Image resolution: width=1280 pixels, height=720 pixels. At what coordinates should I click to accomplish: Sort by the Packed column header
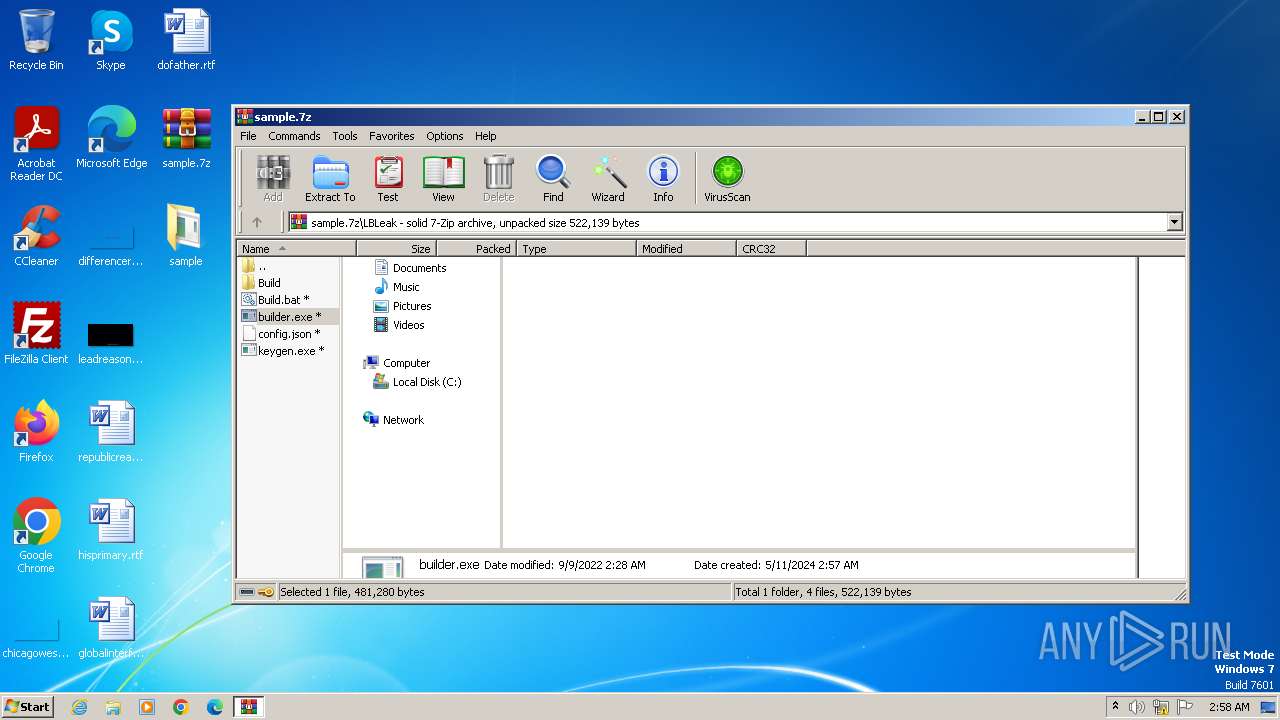[476, 249]
